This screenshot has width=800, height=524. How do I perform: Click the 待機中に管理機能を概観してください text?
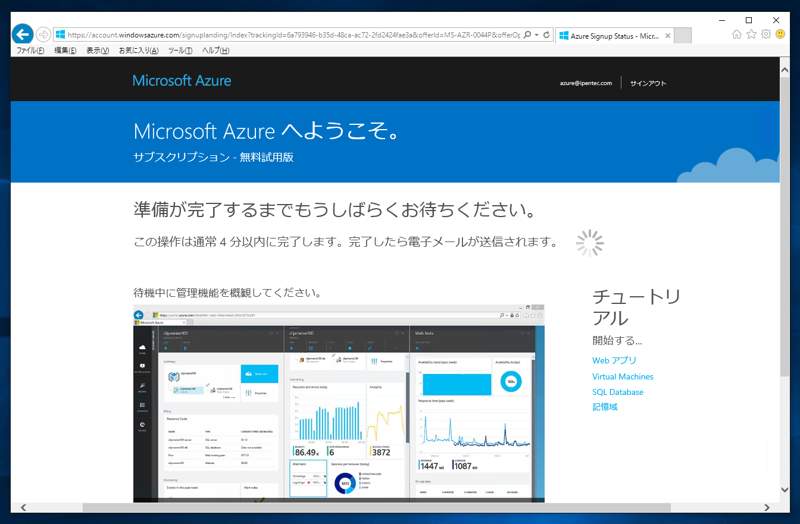(228, 292)
